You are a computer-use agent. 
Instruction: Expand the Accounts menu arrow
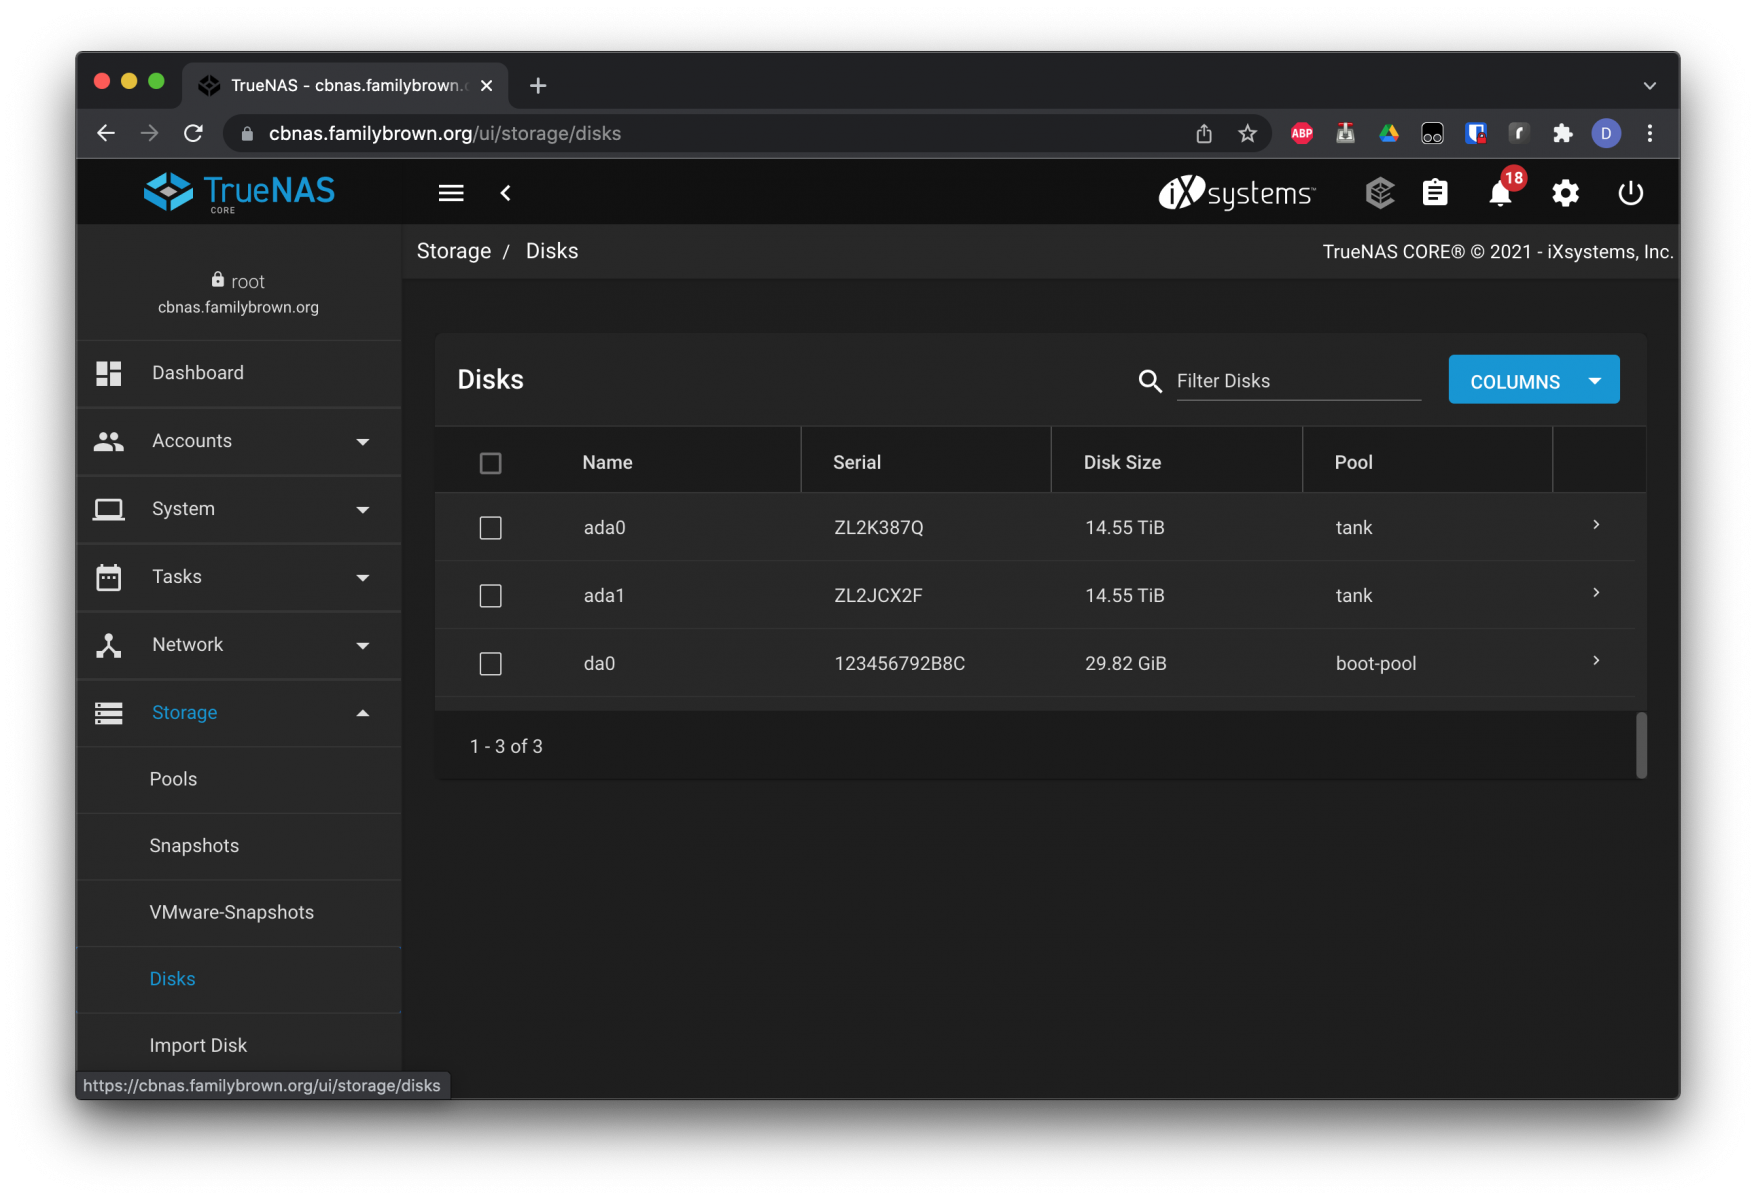click(x=363, y=442)
